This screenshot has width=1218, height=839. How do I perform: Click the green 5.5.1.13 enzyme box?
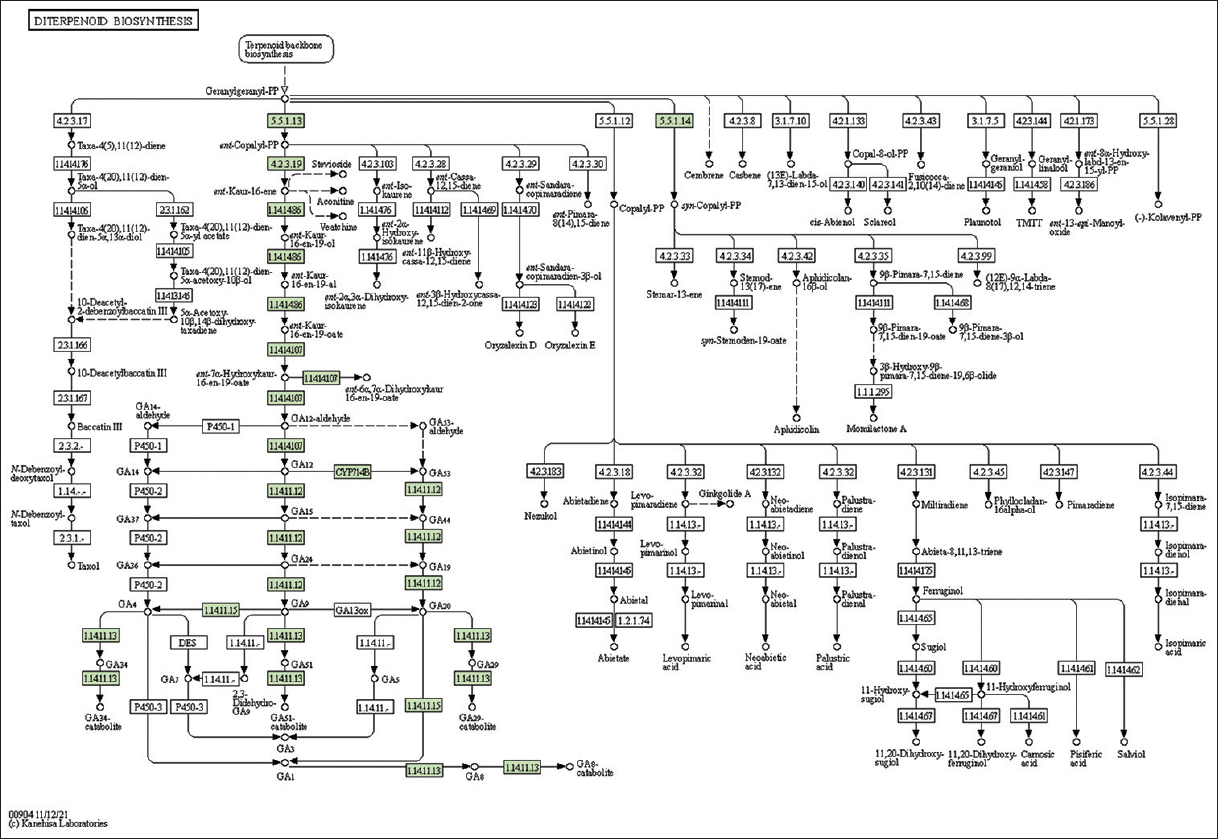[x=285, y=121]
